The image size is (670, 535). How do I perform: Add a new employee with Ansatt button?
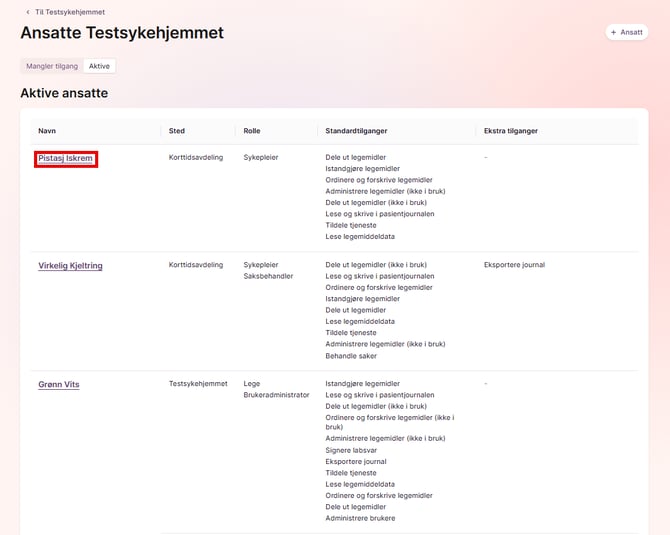point(626,32)
